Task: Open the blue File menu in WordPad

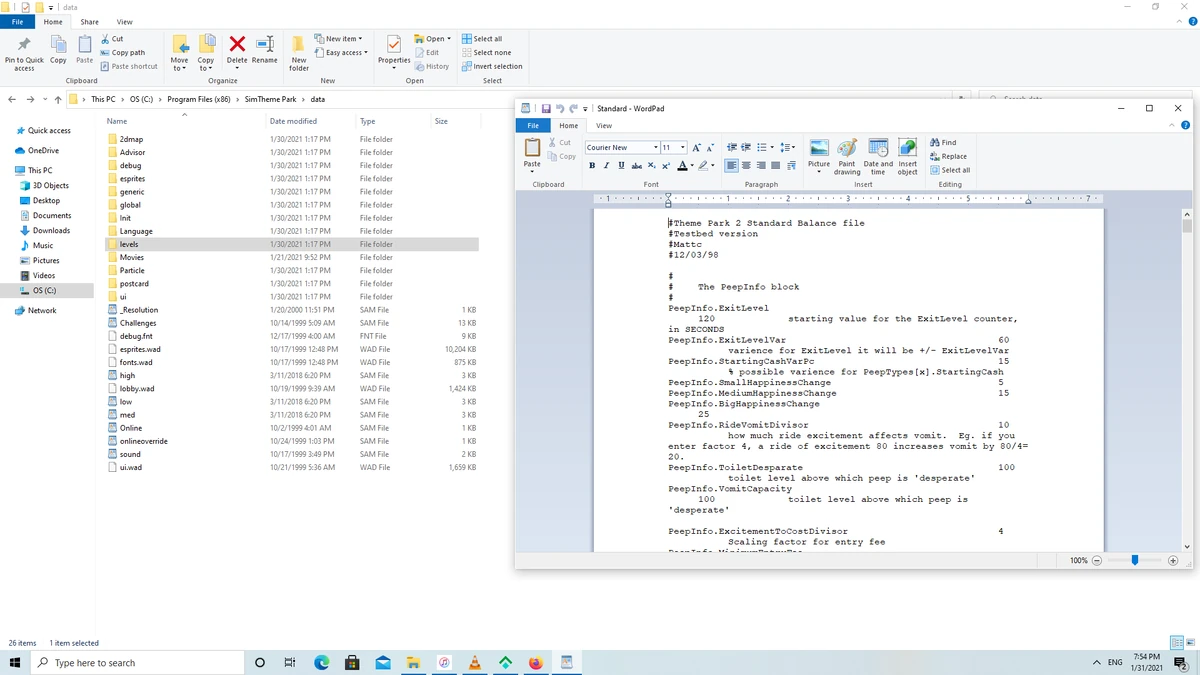Action: click(533, 125)
